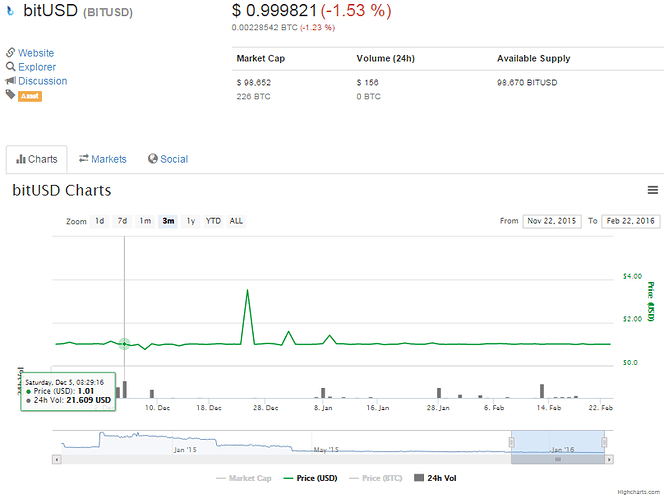This screenshot has height=499, width=664.
Task: Click the Highcharts.com credit link
Action: (638, 492)
